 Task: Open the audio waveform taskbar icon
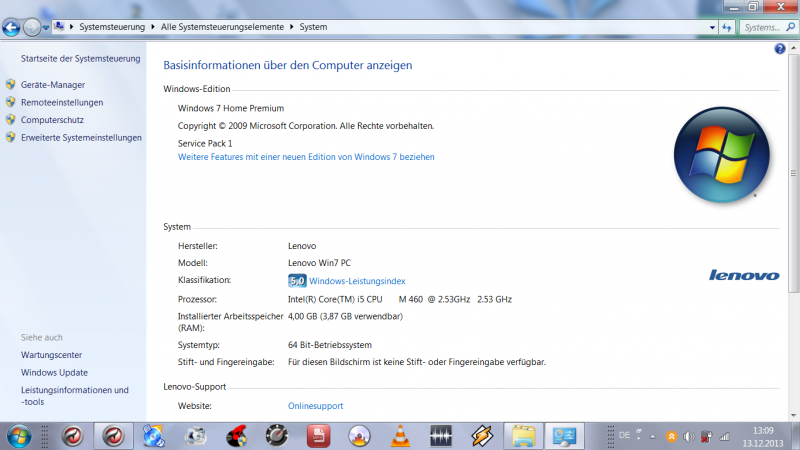tap(441, 437)
